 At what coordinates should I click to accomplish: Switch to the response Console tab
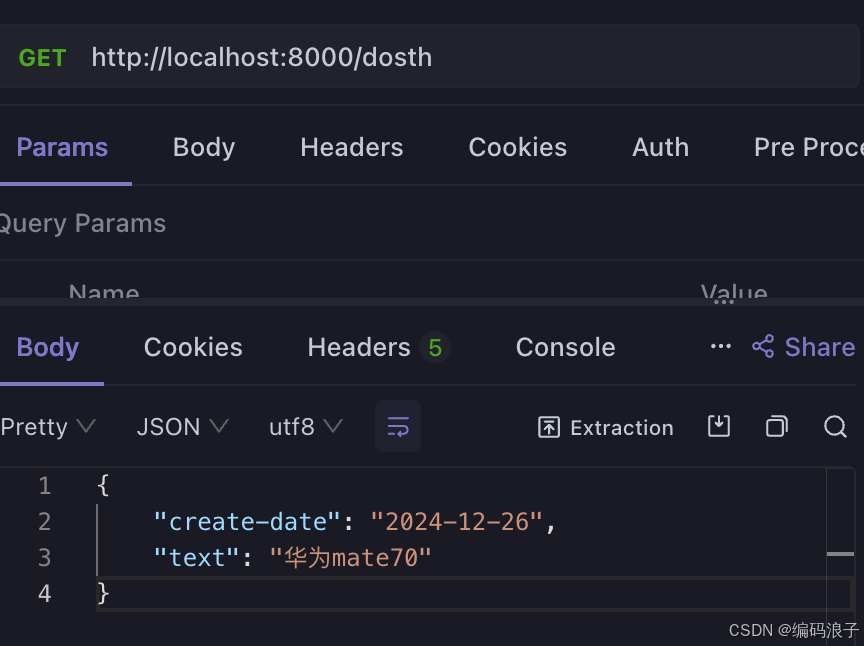pyautogui.click(x=565, y=347)
